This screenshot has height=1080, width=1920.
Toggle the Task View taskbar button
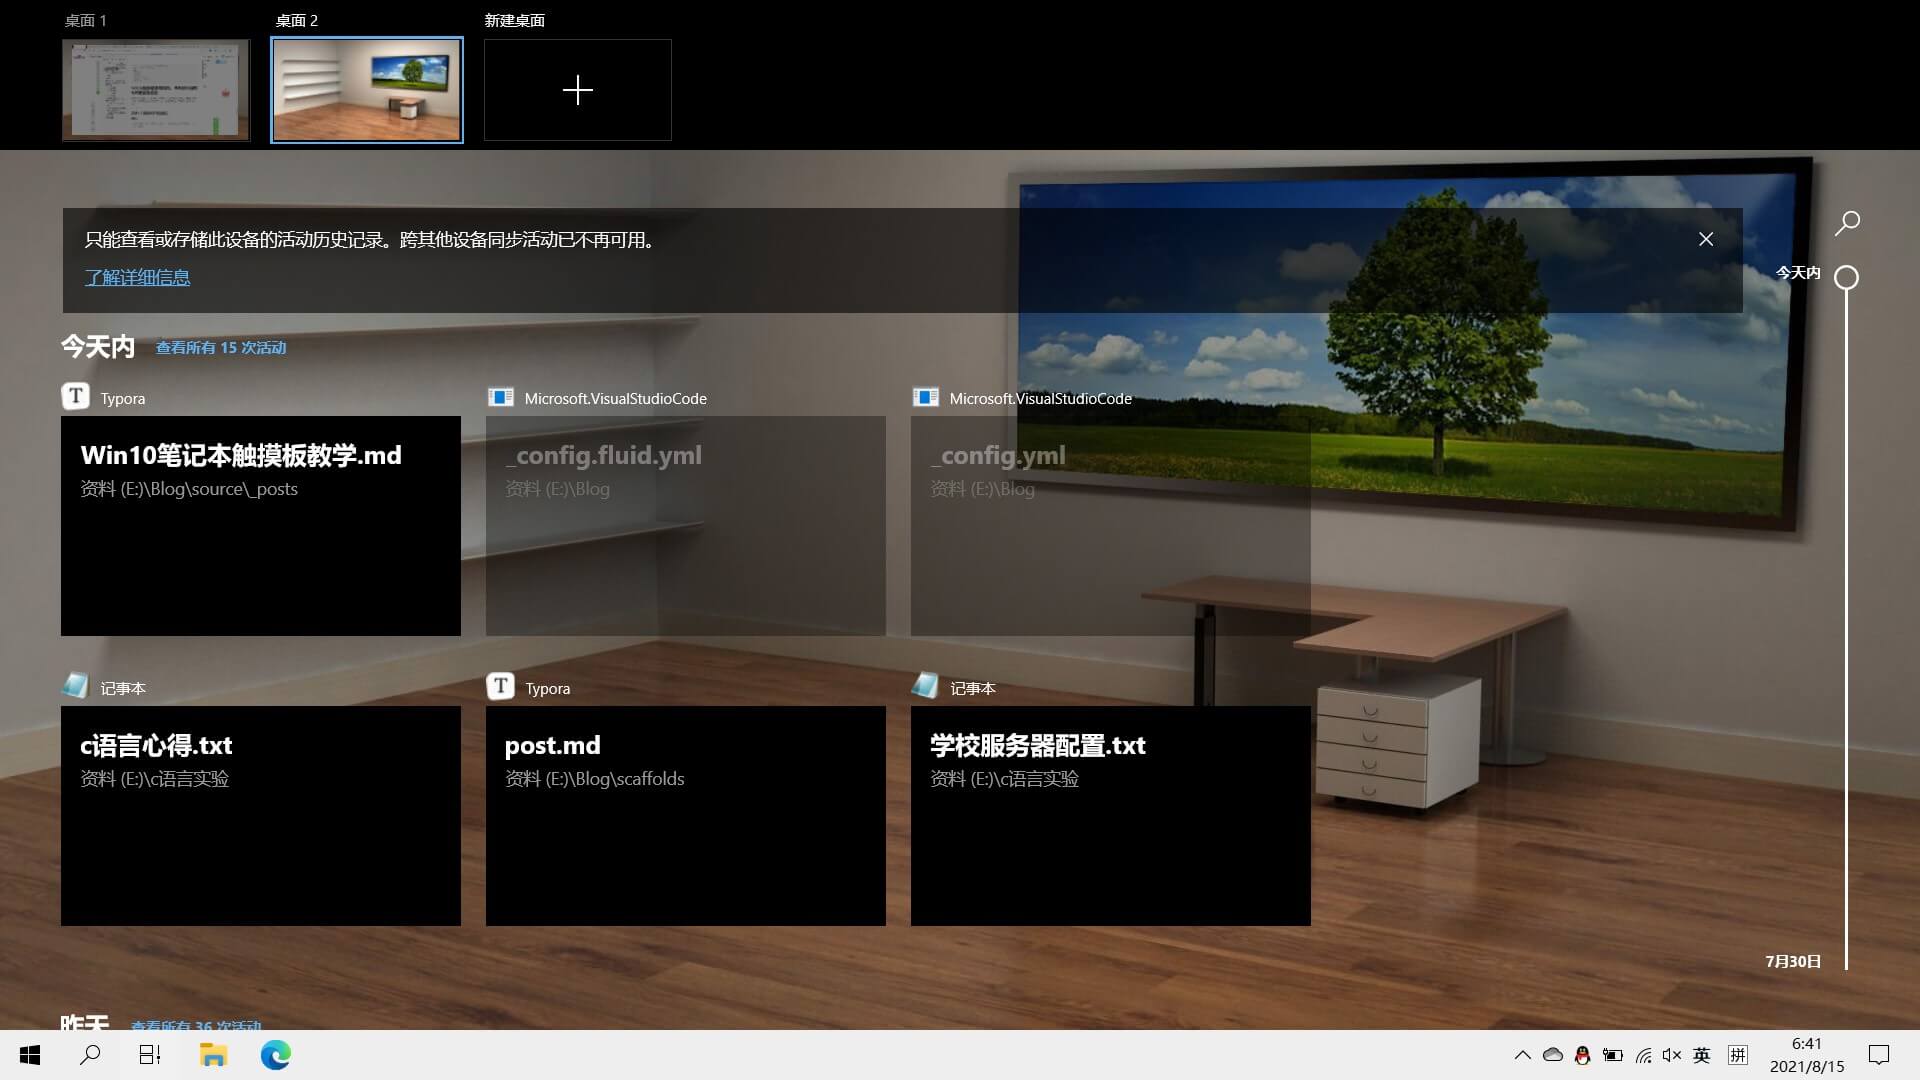click(150, 1055)
